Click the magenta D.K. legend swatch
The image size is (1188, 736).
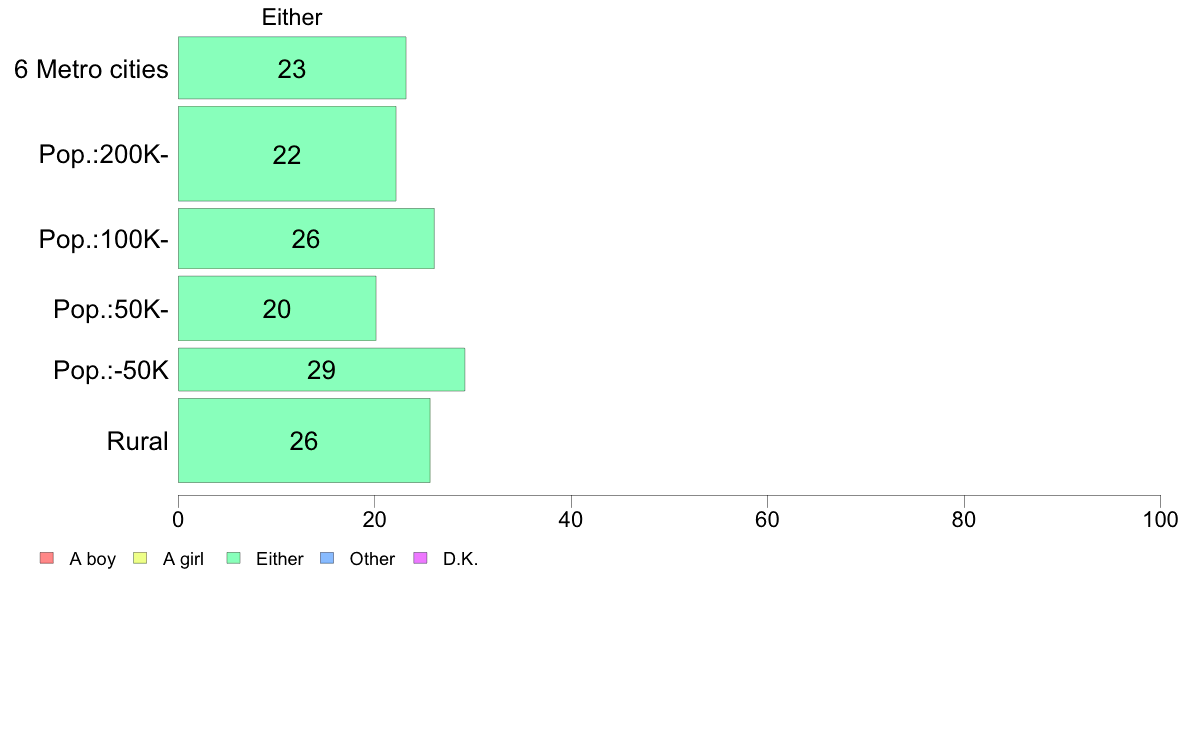tap(420, 559)
